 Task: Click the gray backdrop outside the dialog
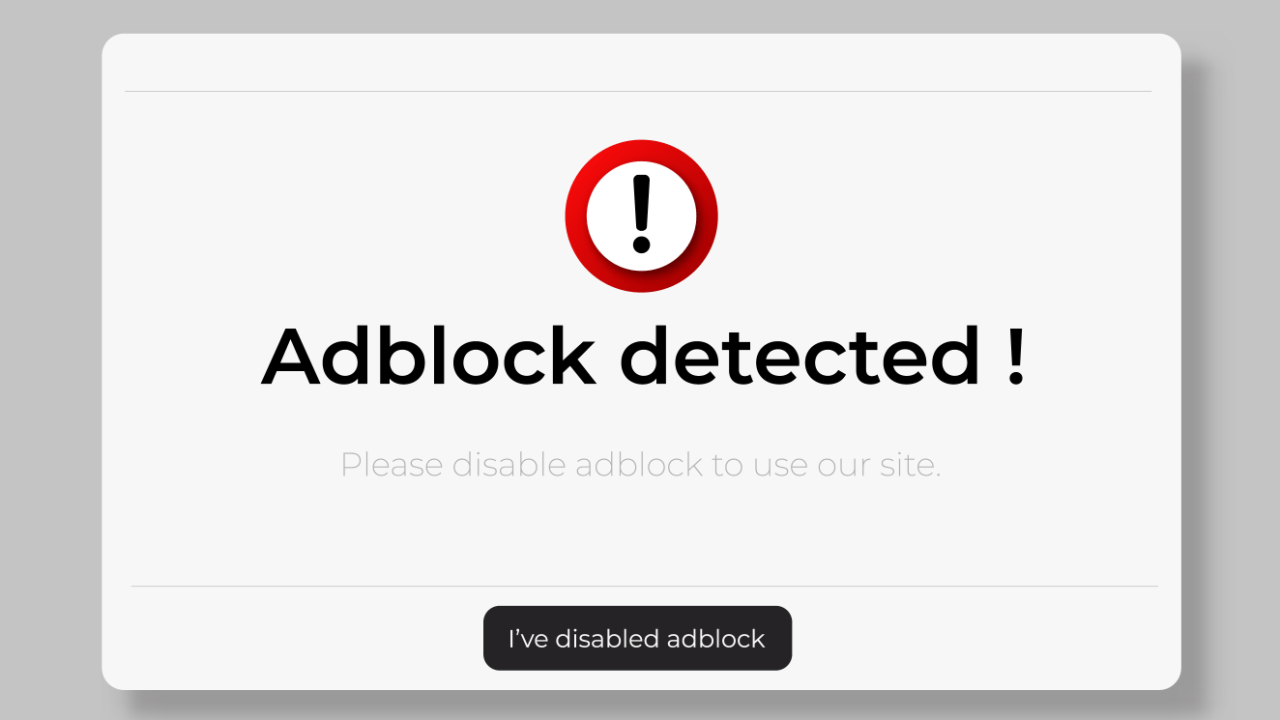click(50, 360)
